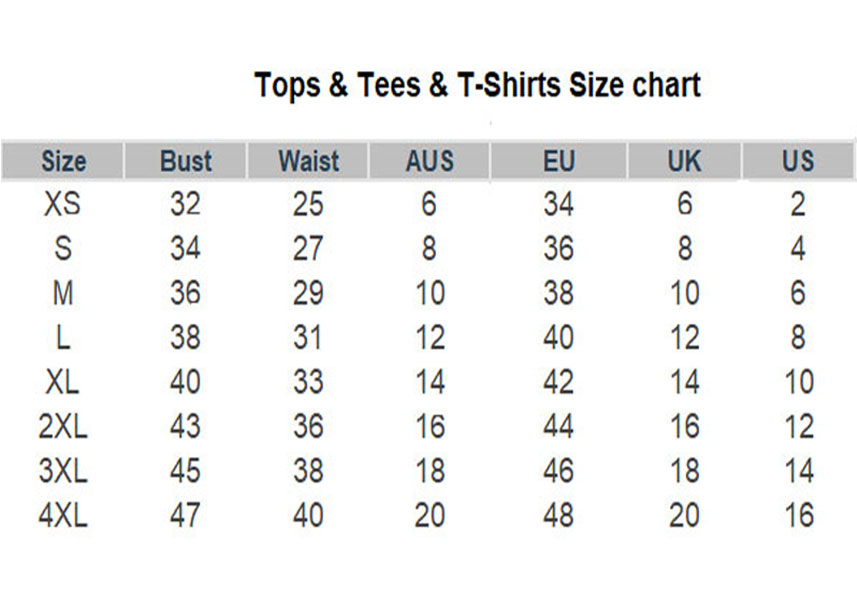
Task: Click the 2XL size row label
Action: pos(63,426)
